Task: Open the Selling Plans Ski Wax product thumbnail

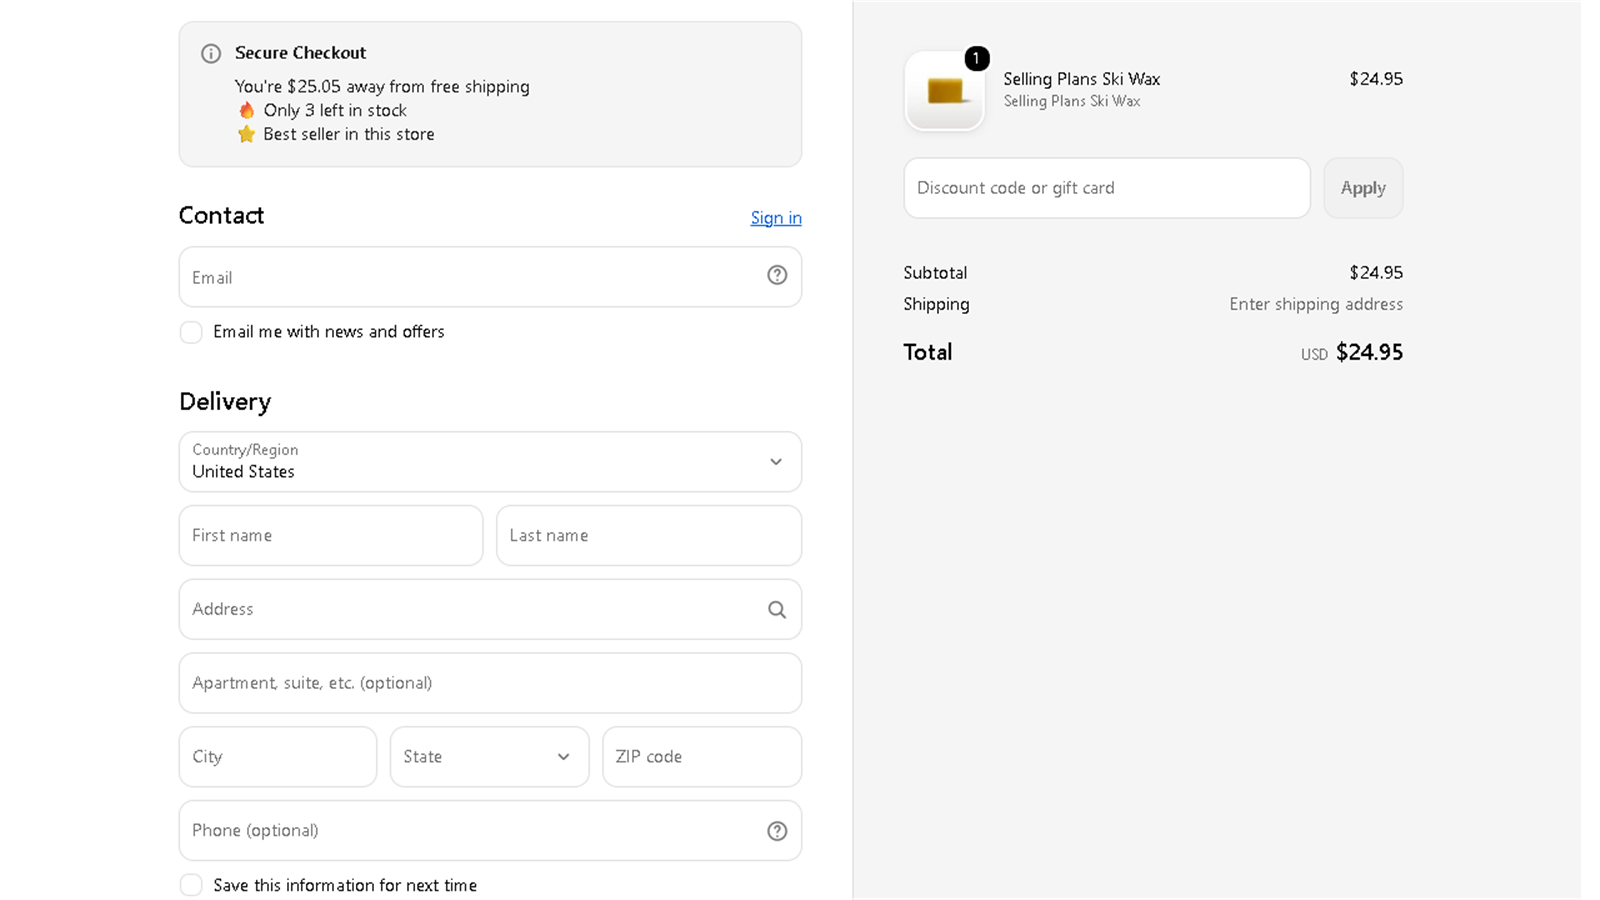Action: [945, 91]
